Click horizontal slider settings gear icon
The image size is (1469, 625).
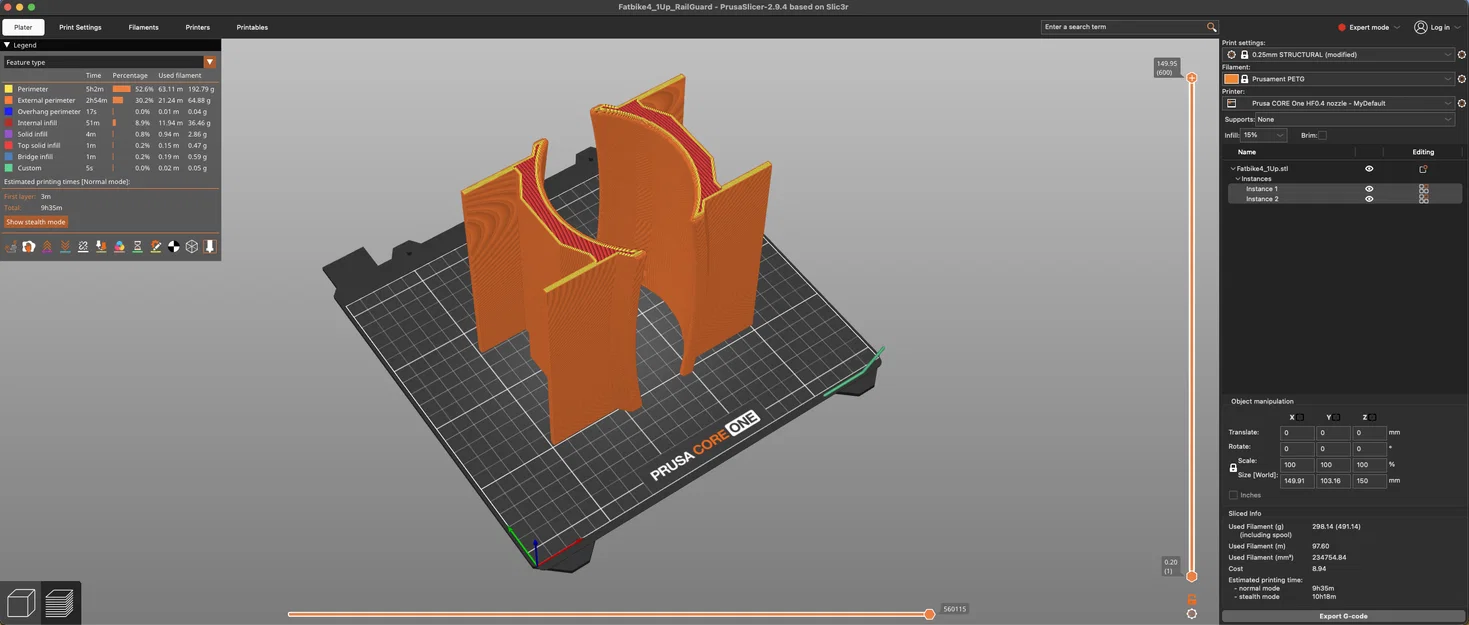[1191, 614]
